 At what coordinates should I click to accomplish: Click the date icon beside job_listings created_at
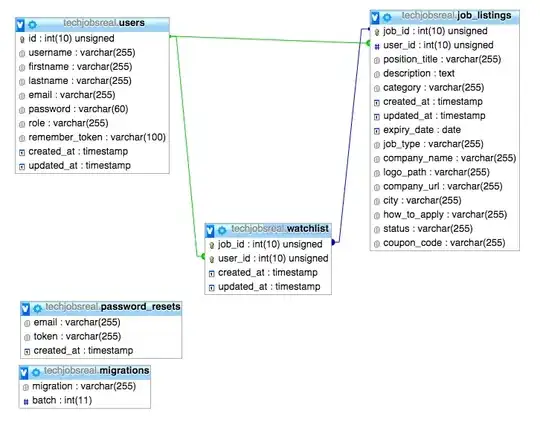pyautogui.click(x=377, y=103)
